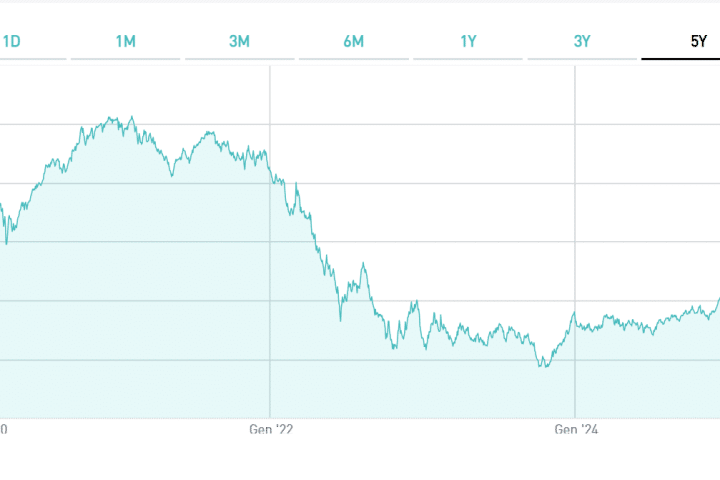The width and height of the screenshot is (720, 480).
Task: Choose the 3Y chart range tab
Action: pyautogui.click(x=582, y=41)
